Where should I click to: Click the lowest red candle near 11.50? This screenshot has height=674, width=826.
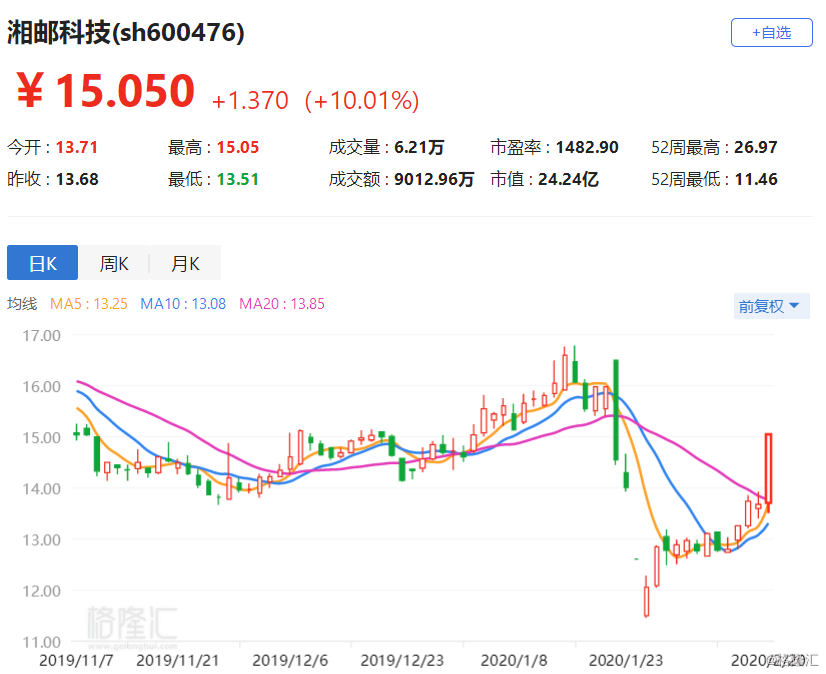coord(646,601)
